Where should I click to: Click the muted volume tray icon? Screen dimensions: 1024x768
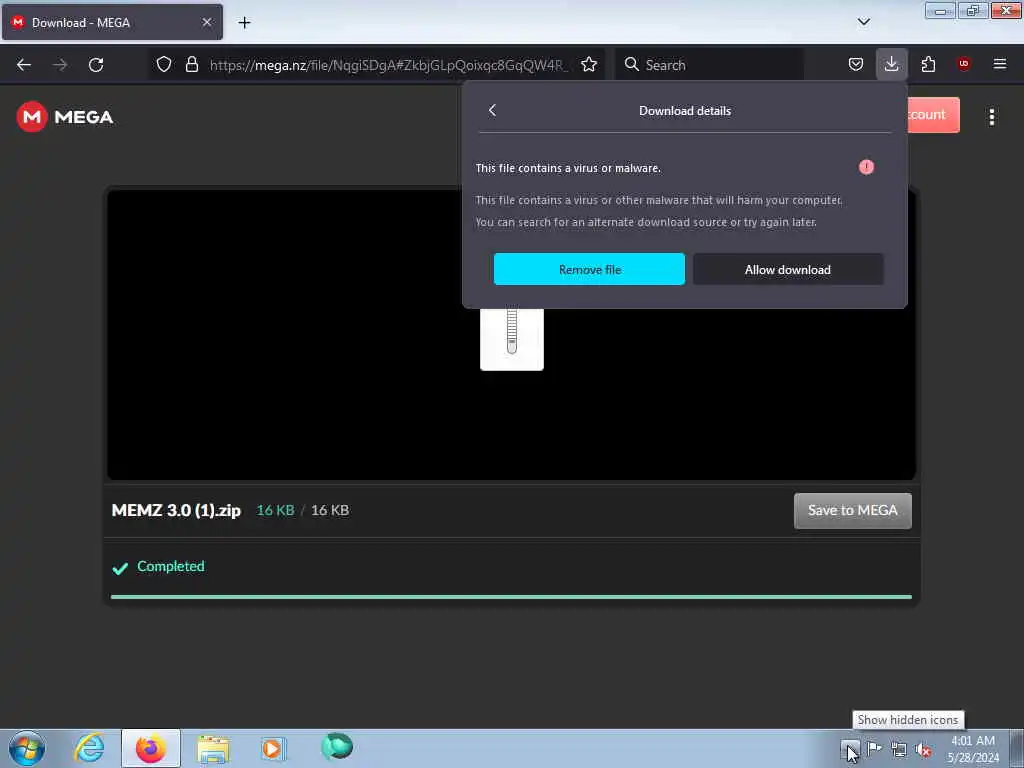(x=923, y=750)
